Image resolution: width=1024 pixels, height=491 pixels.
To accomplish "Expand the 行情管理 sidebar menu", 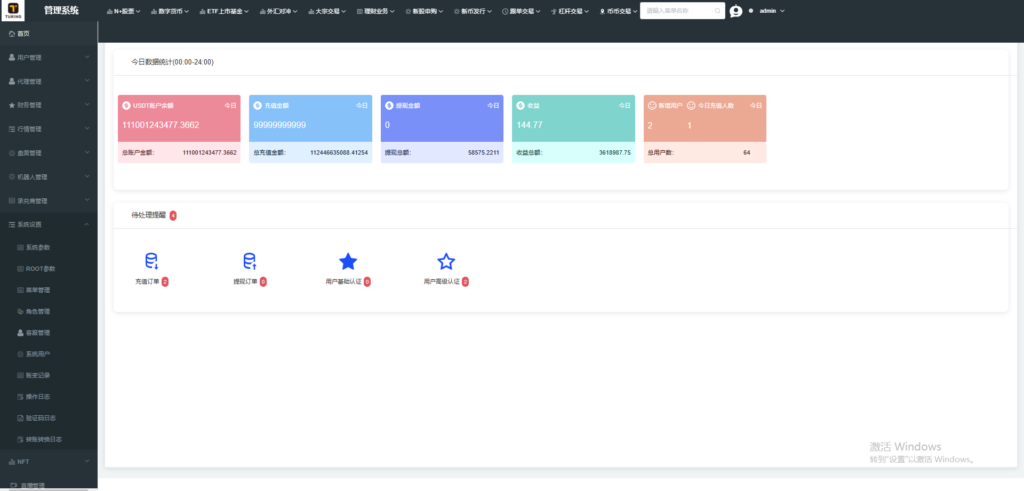I will [49, 129].
